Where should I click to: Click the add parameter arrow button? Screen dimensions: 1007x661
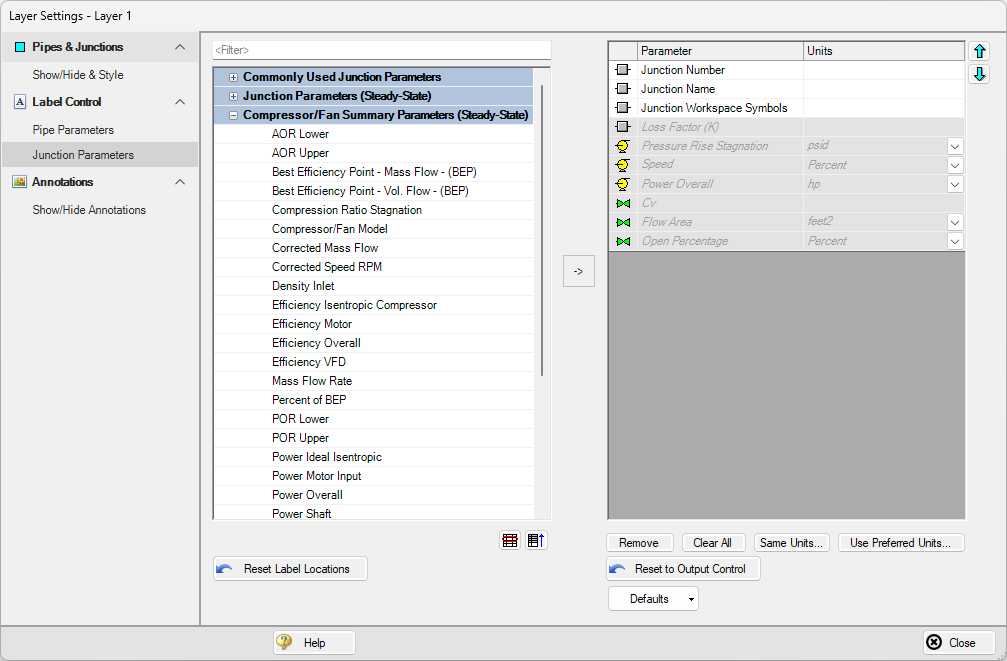pos(579,271)
